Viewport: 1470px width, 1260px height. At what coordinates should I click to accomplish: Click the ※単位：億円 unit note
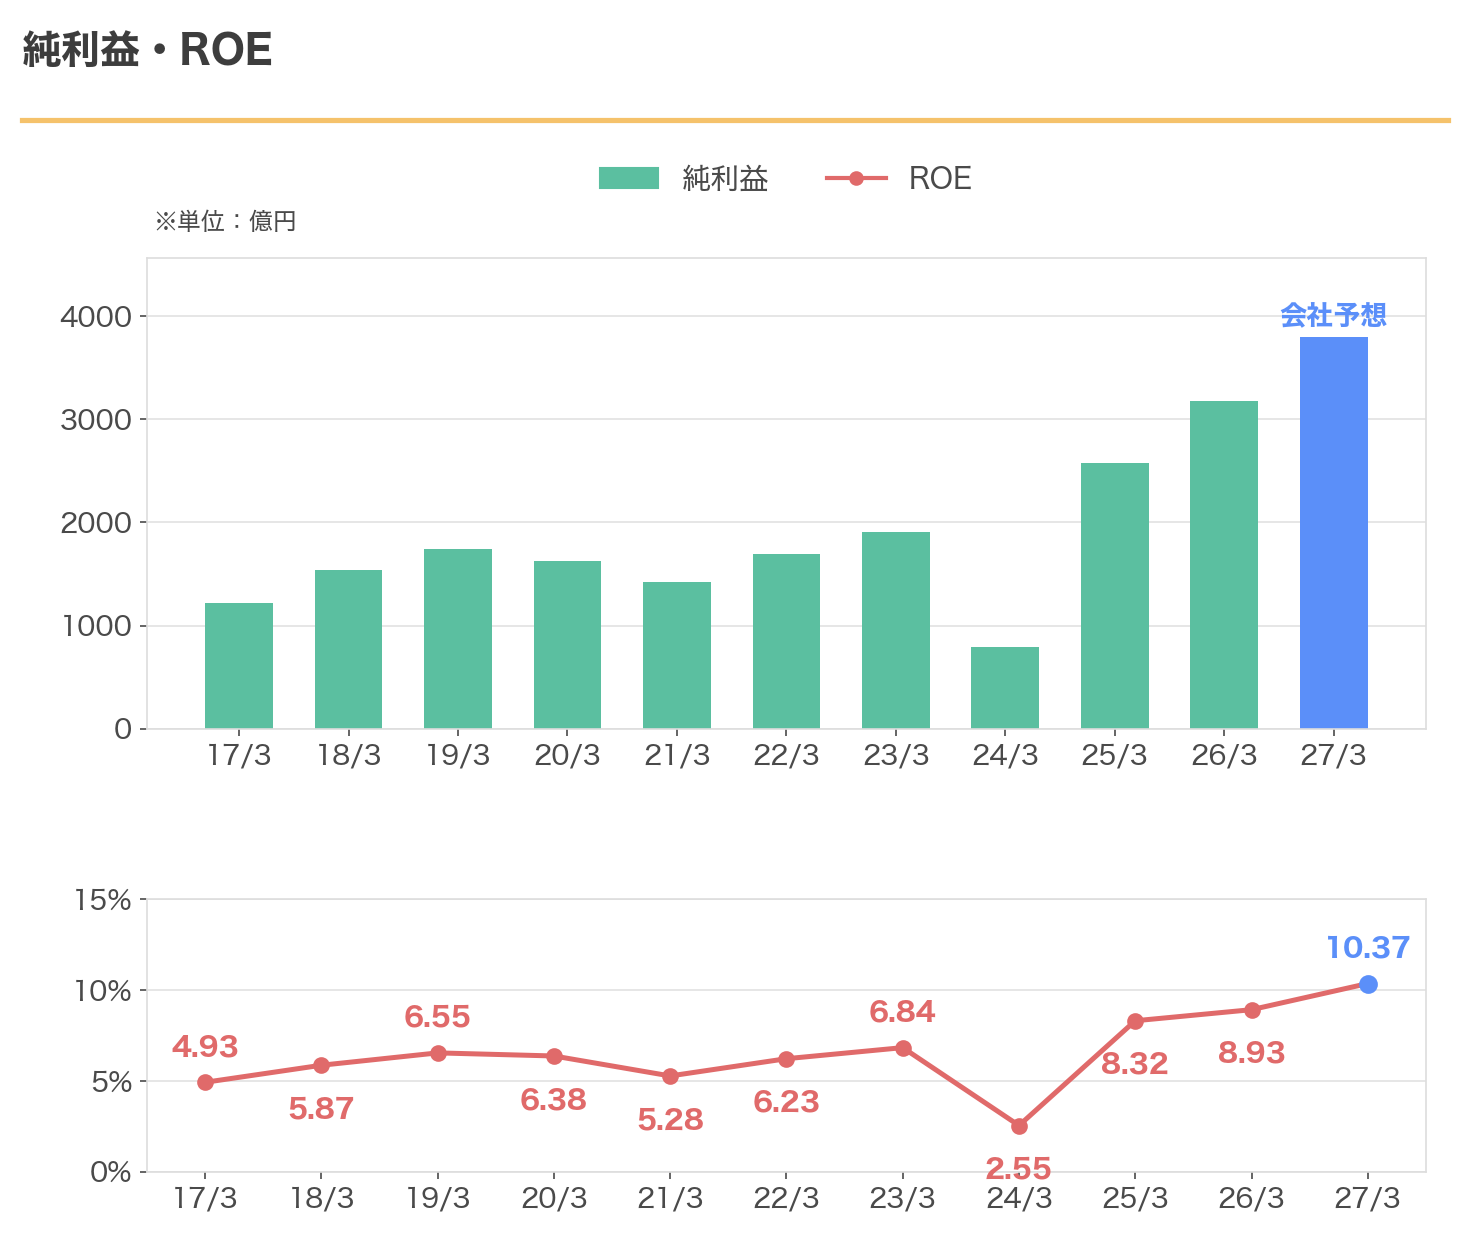pos(226,221)
